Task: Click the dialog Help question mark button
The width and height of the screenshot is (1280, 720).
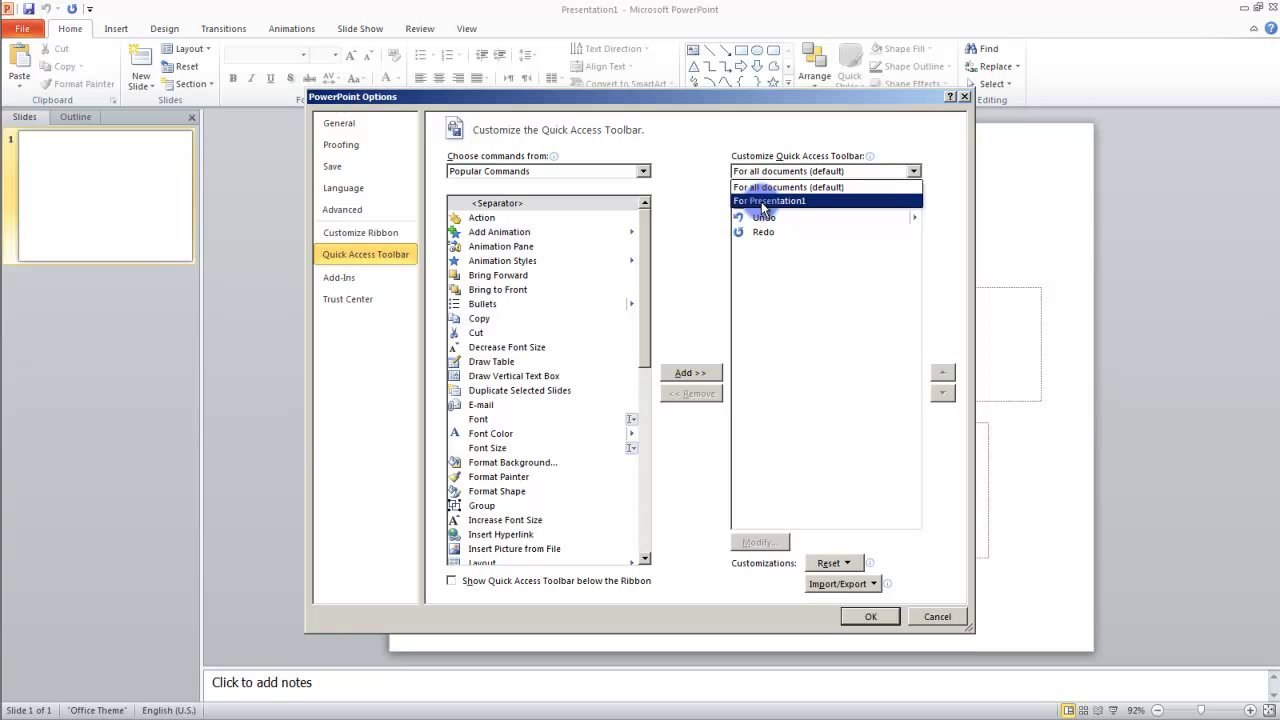Action: [950, 97]
